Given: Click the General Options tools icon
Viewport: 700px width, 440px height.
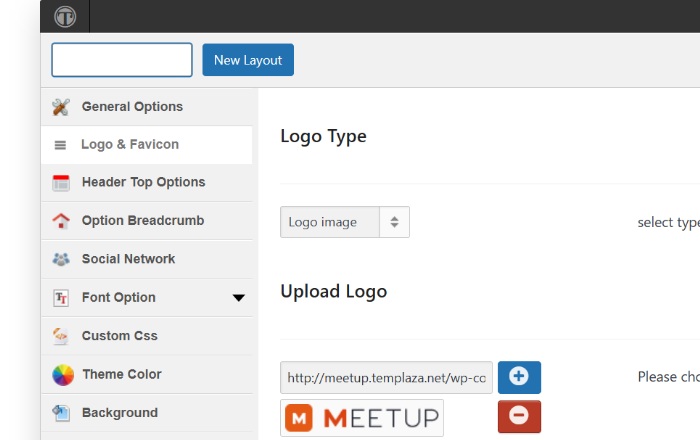Looking at the screenshot, I should click(x=61, y=107).
